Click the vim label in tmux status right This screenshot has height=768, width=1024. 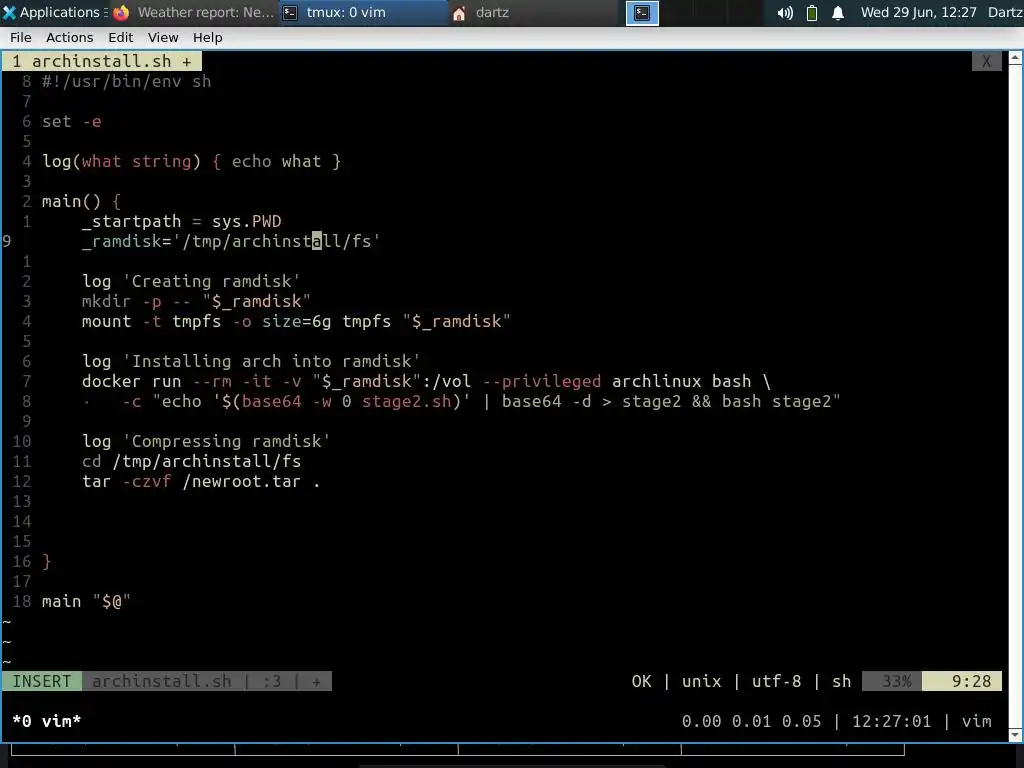(x=976, y=721)
